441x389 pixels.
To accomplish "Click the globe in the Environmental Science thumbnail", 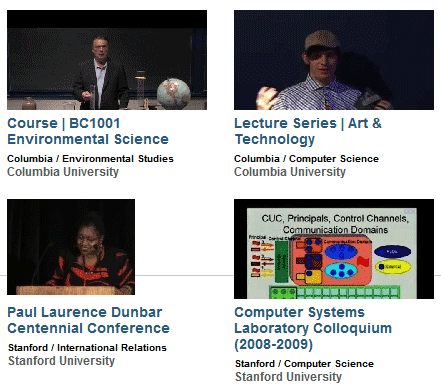I will [174, 94].
